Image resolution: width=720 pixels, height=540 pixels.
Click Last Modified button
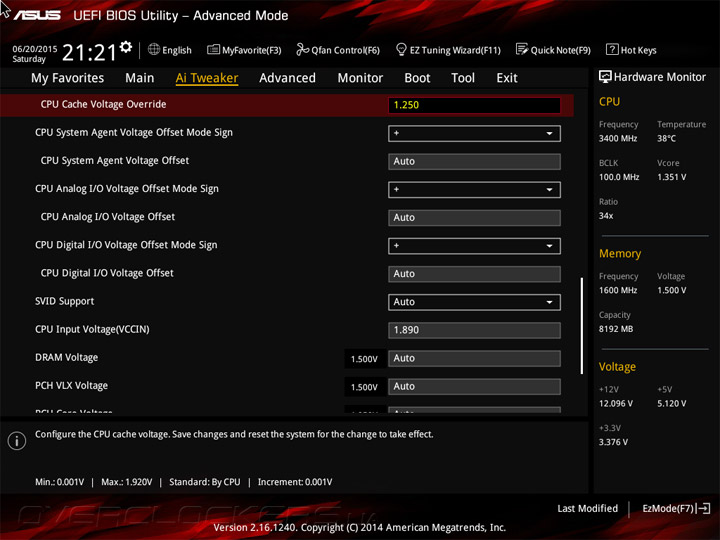pyautogui.click(x=587, y=508)
